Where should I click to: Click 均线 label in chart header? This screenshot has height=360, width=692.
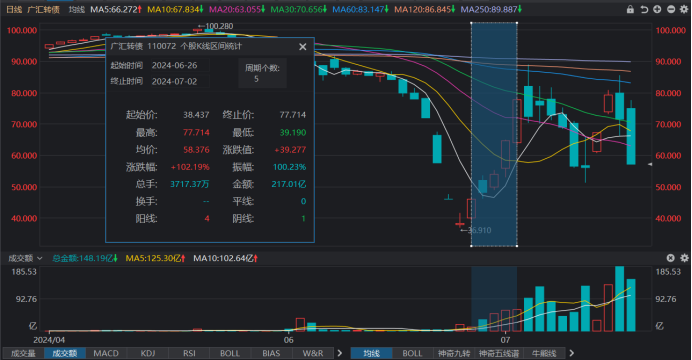[x=77, y=9]
